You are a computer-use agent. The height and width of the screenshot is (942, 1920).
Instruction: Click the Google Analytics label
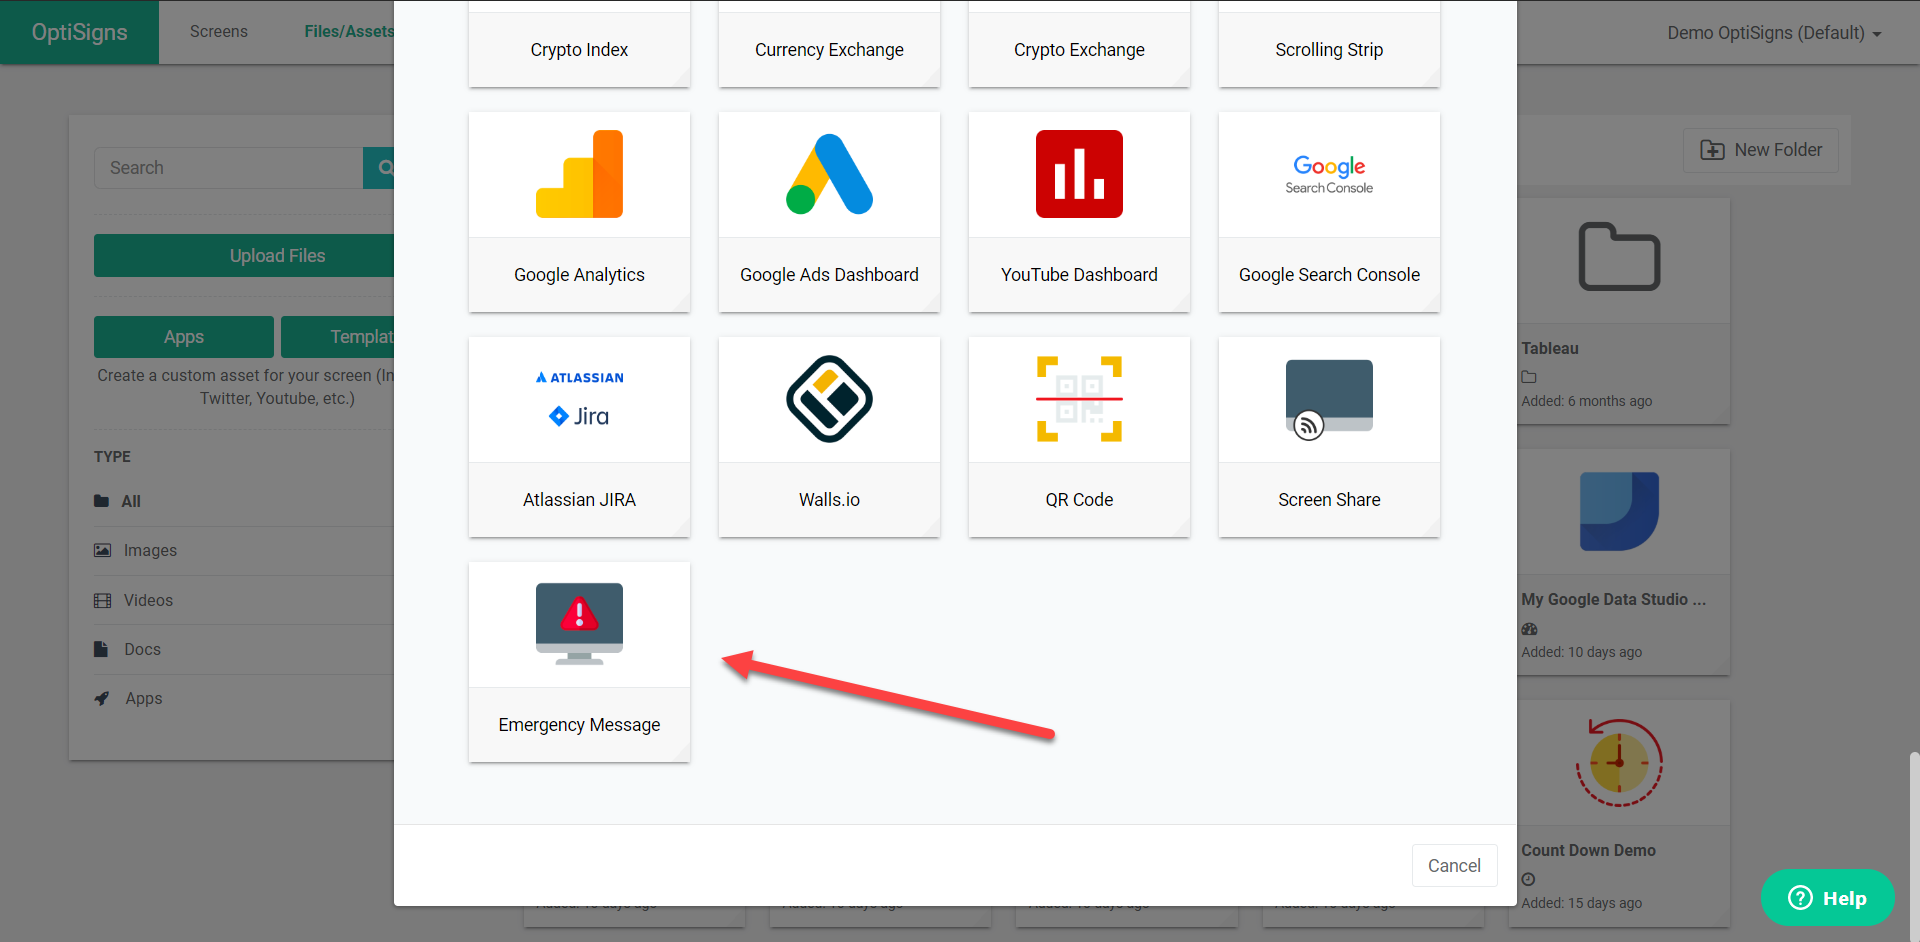tap(579, 275)
